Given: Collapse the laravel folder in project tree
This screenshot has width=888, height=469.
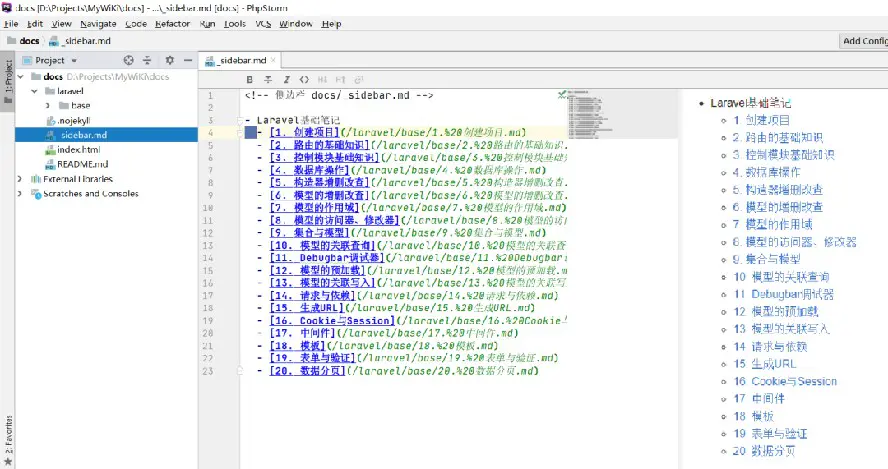Looking at the screenshot, I should coord(35,91).
